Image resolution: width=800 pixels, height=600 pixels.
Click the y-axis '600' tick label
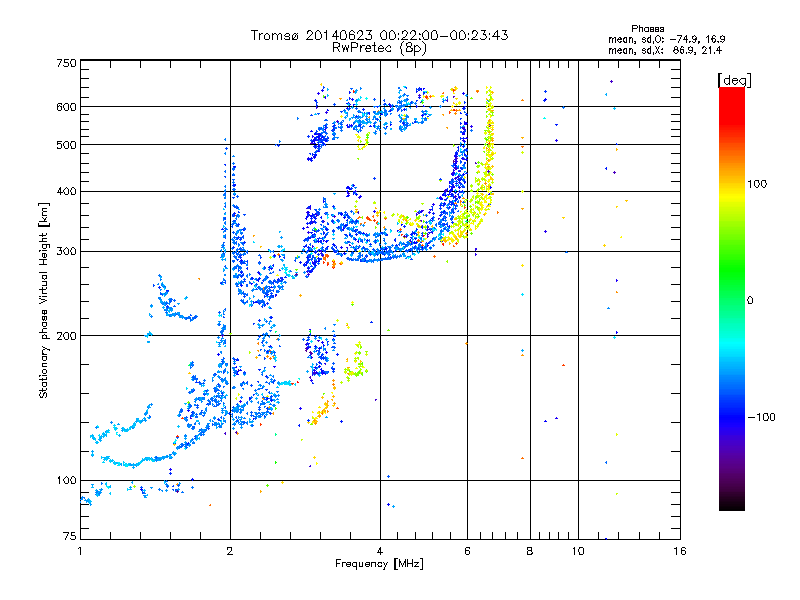[66, 107]
